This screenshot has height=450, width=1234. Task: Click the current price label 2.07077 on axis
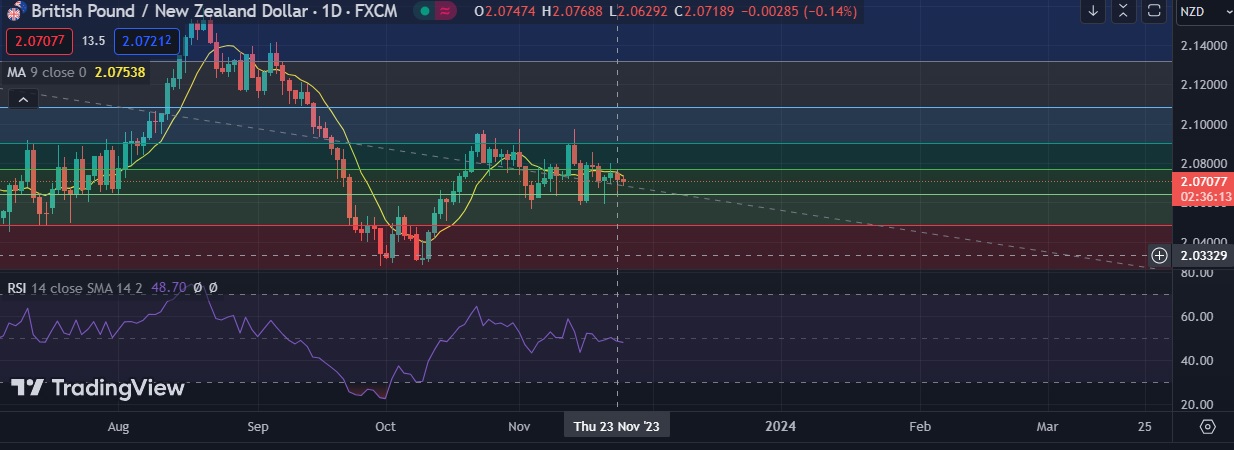[1204, 182]
